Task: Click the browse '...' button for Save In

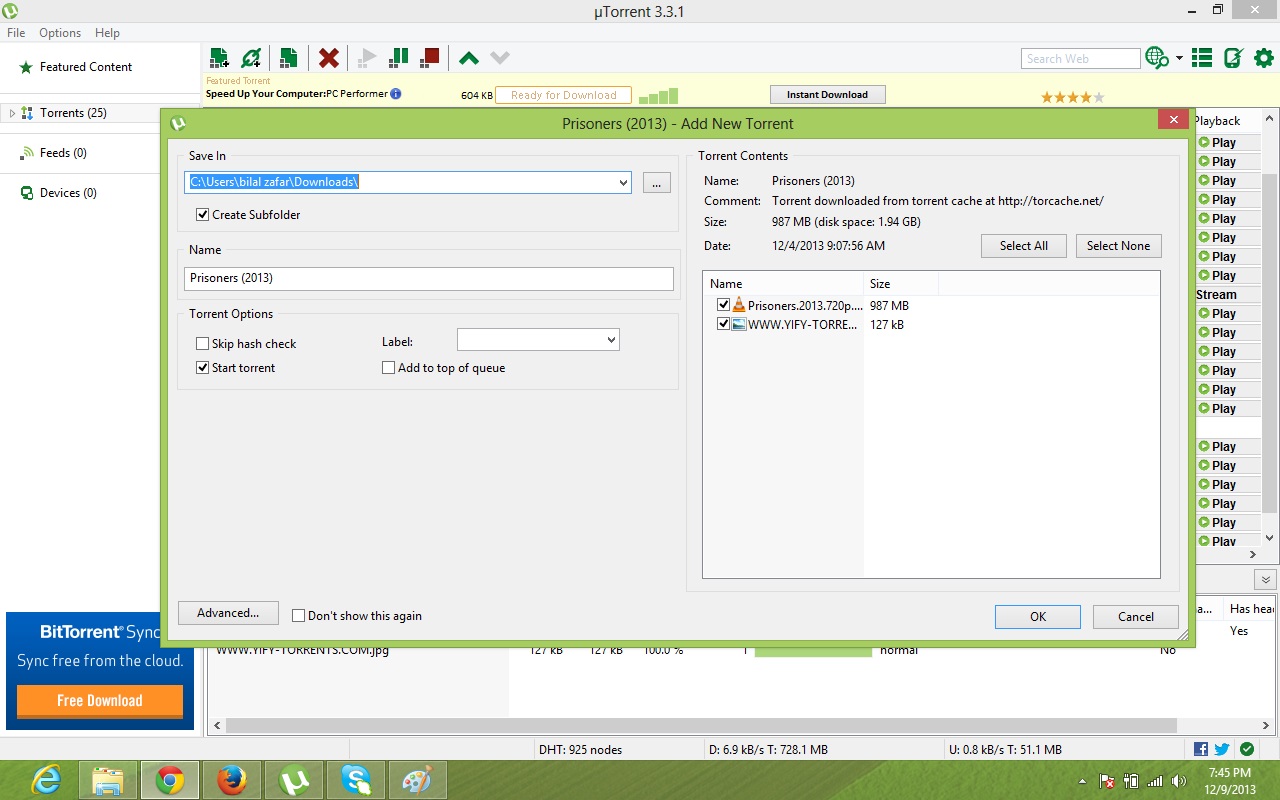Action: pos(656,183)
